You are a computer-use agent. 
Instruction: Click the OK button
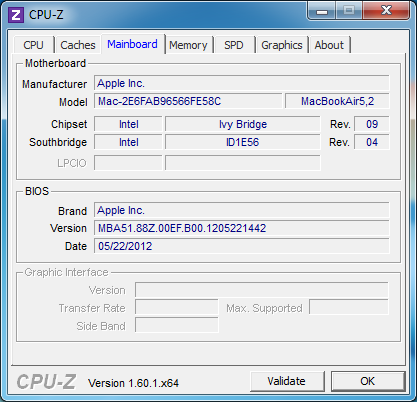pyautogui.click(x=367, y=381)
